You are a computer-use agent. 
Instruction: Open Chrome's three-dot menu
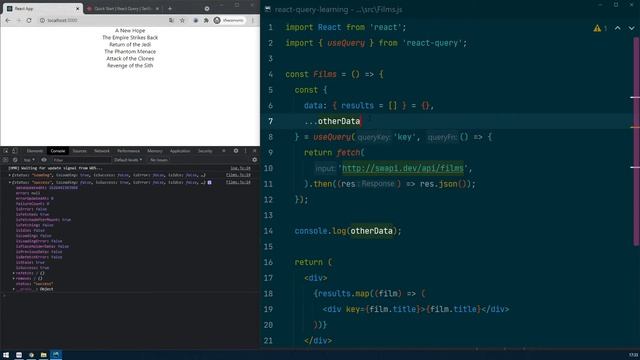point(253,20)
